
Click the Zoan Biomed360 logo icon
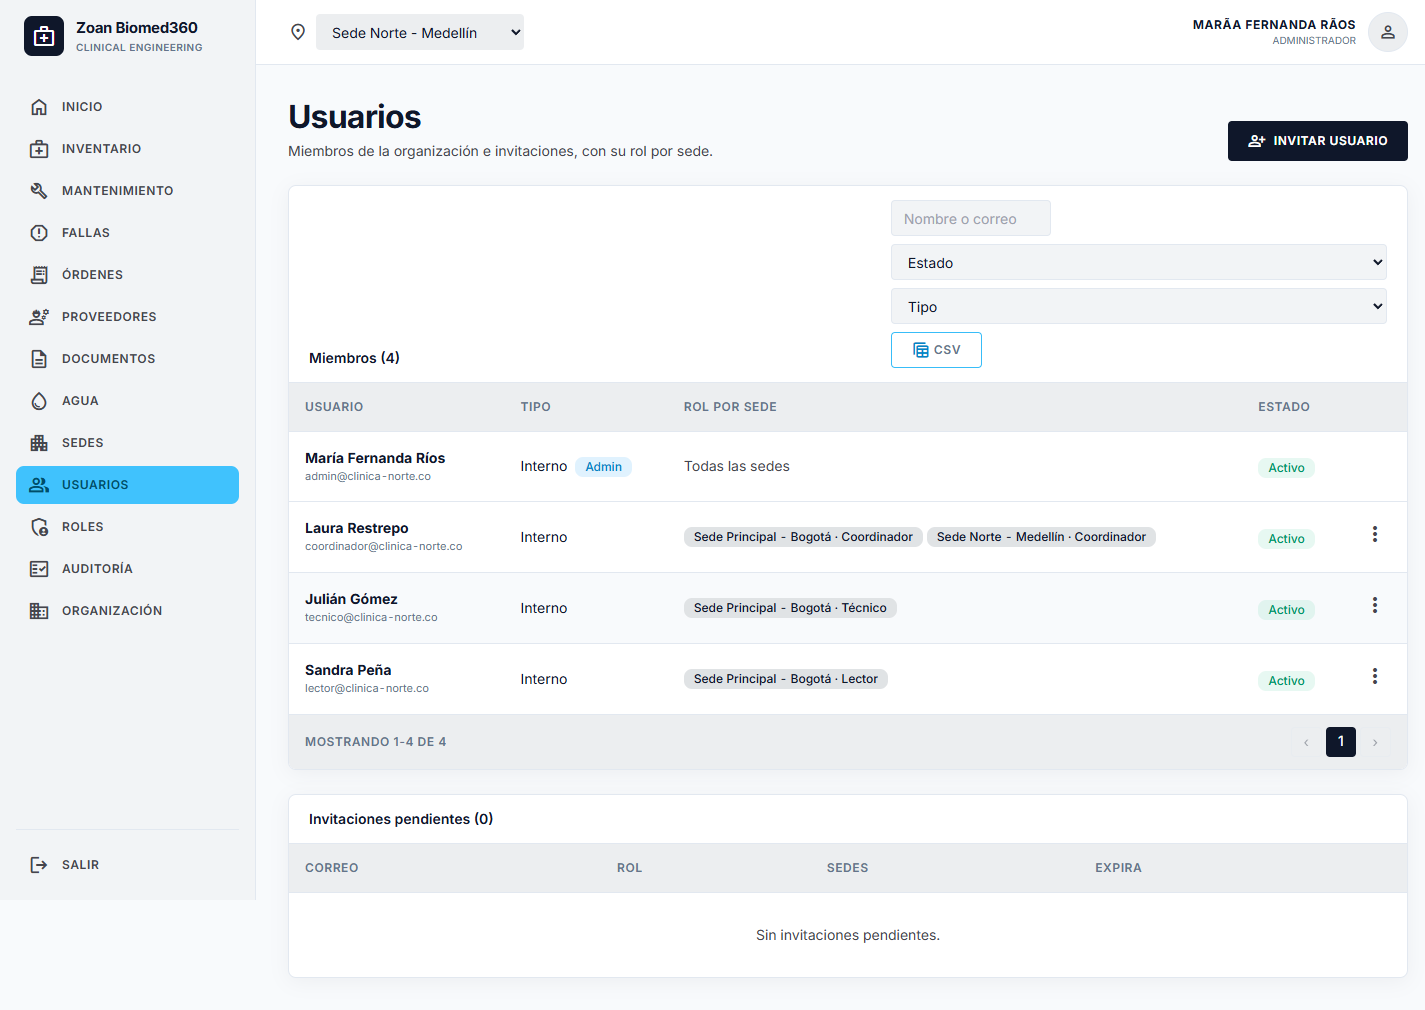(x=44, y=36)
